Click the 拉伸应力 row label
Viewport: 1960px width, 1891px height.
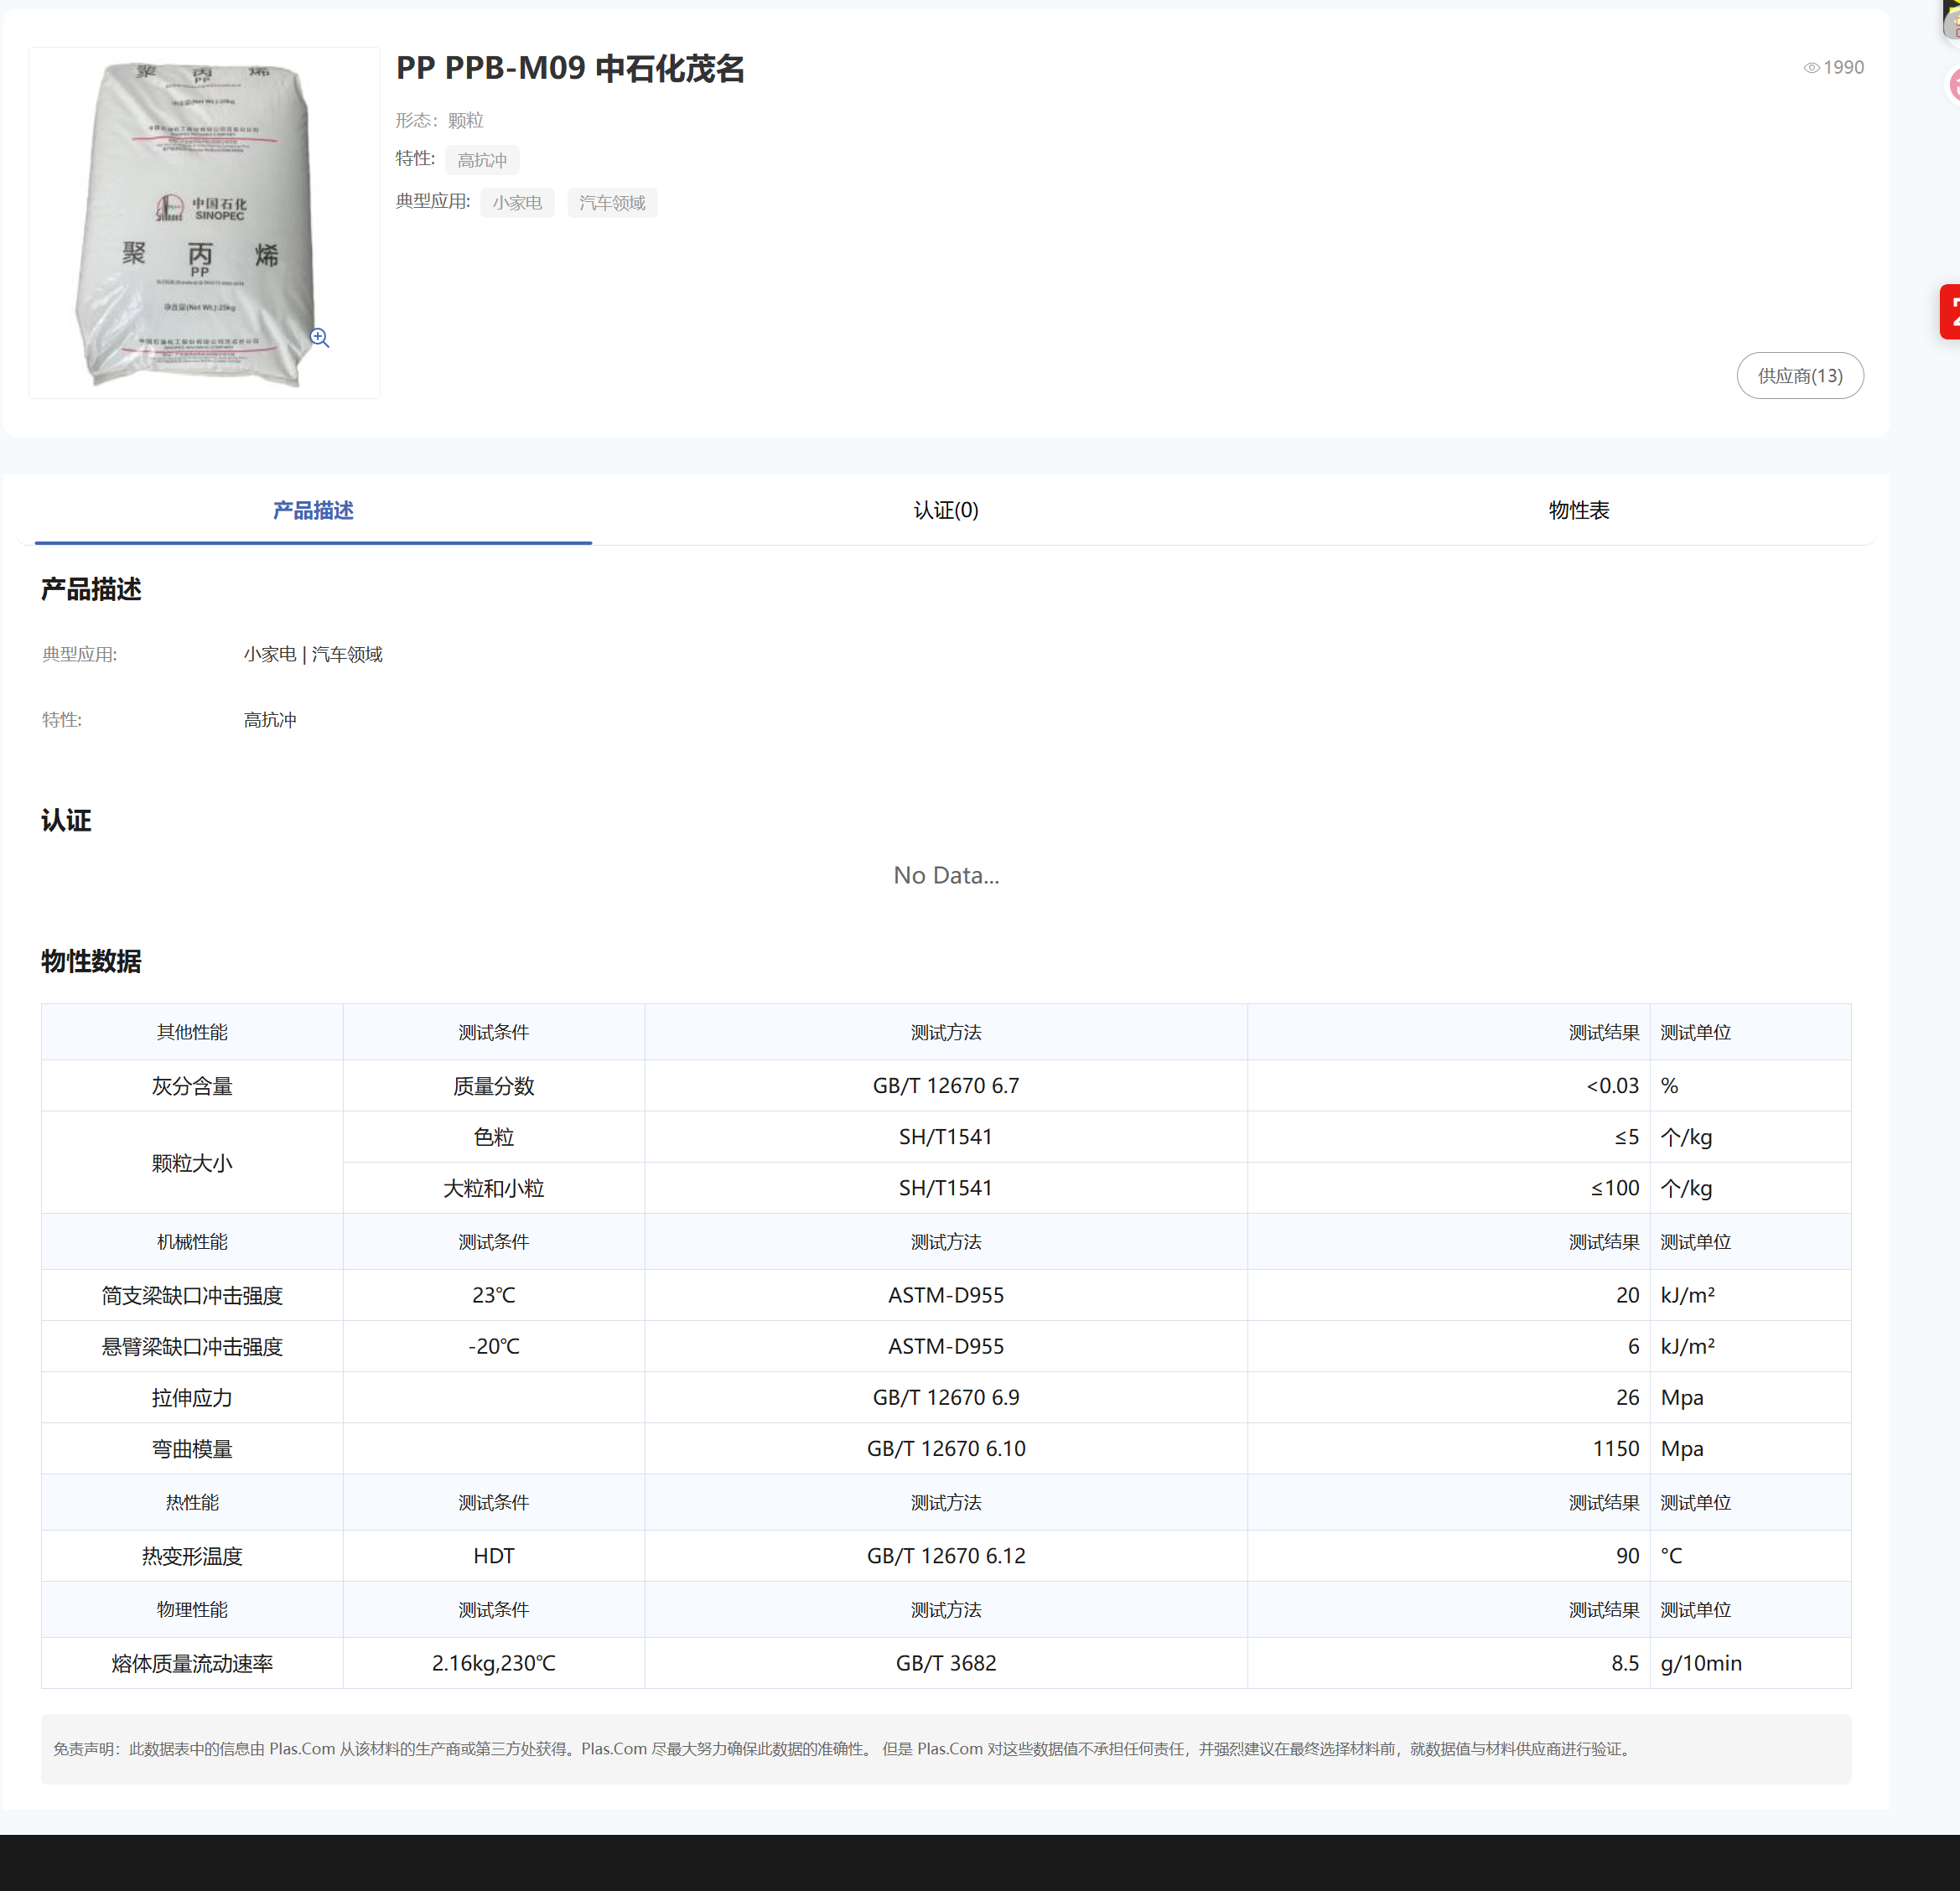pyautogui.click(x=192, y=1398)
